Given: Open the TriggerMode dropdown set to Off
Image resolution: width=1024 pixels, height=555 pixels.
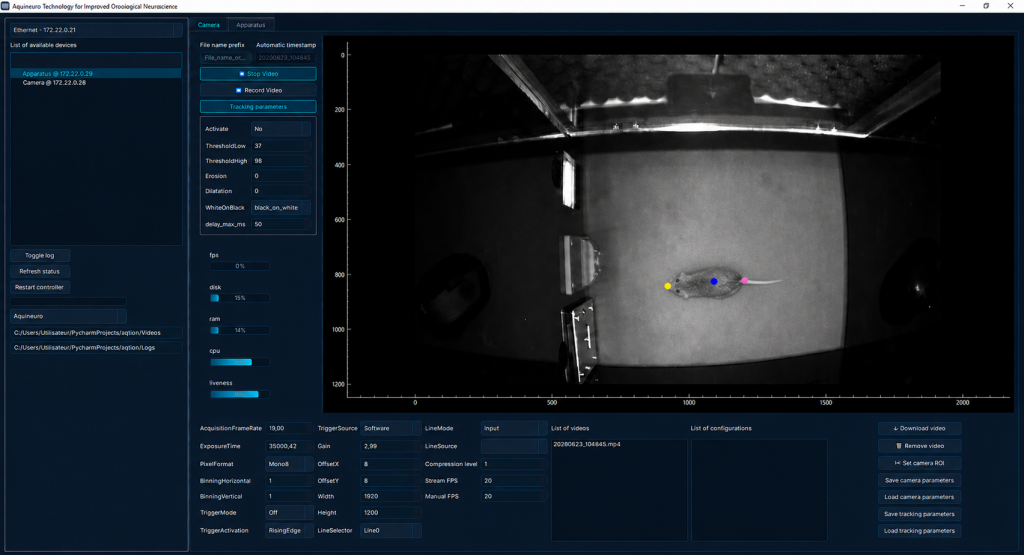Looking at the screenshot, I should pos(289,513).
